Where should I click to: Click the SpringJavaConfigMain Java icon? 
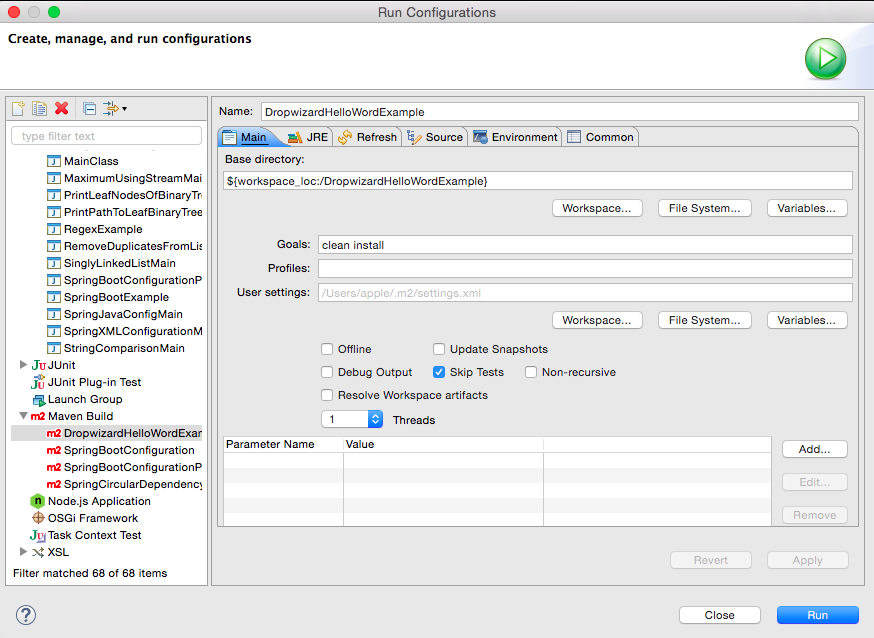click(x=54, y=314)
